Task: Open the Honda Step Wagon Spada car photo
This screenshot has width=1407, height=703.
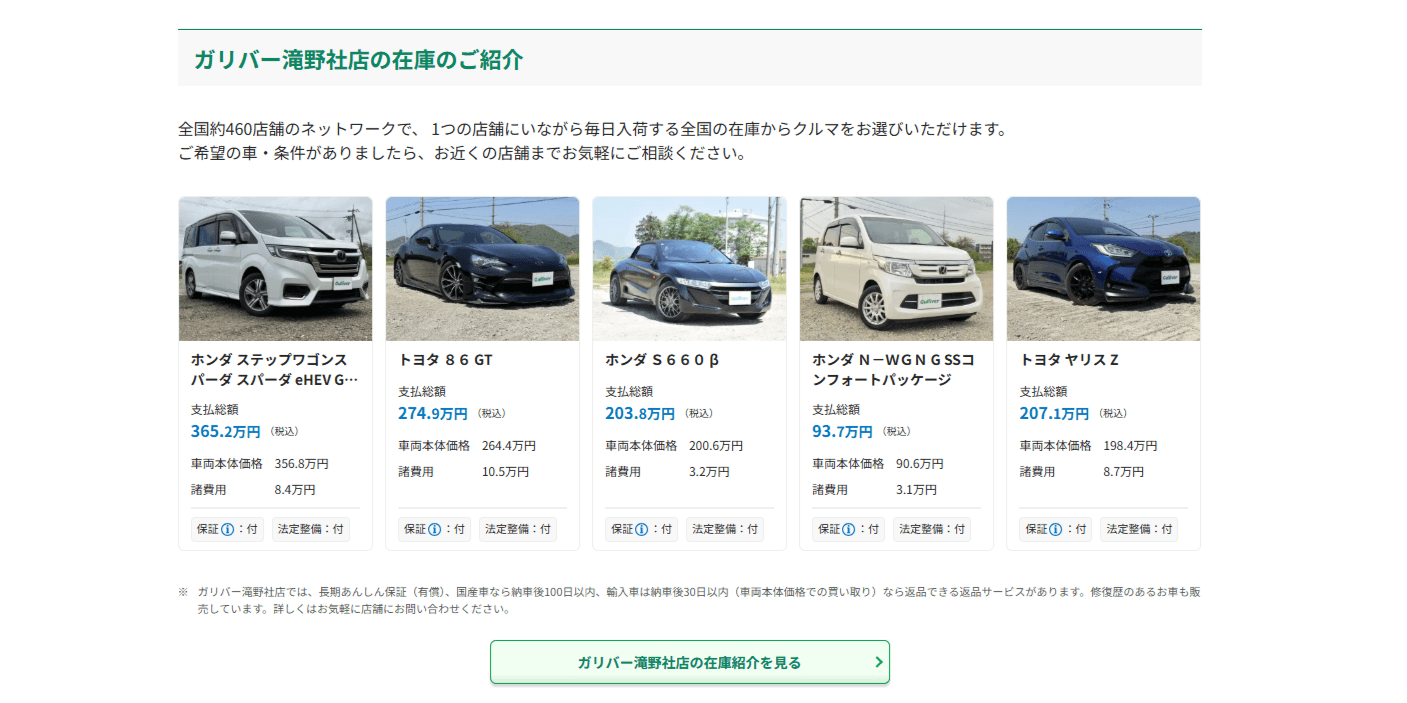Action: (275, 269)
